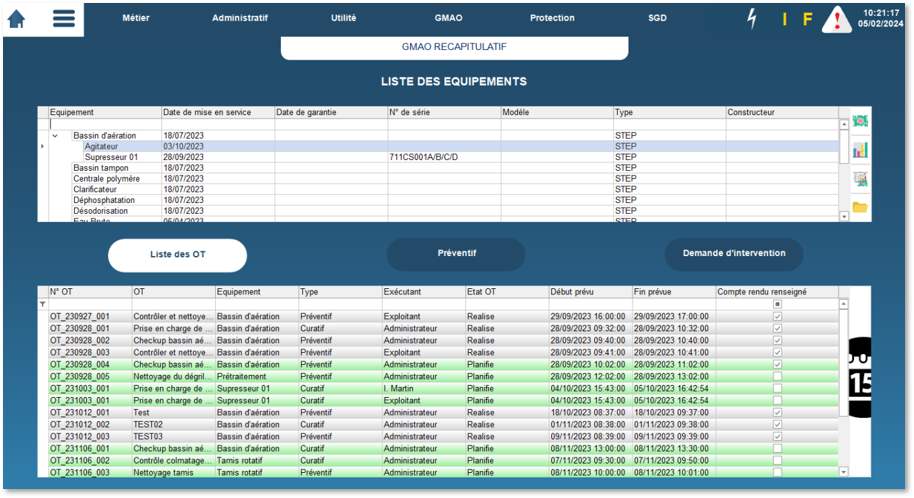The width and height of the screenshot is (914, 498).
Task: Select the Désodorisation equipment row
Action: pos(443,211)
